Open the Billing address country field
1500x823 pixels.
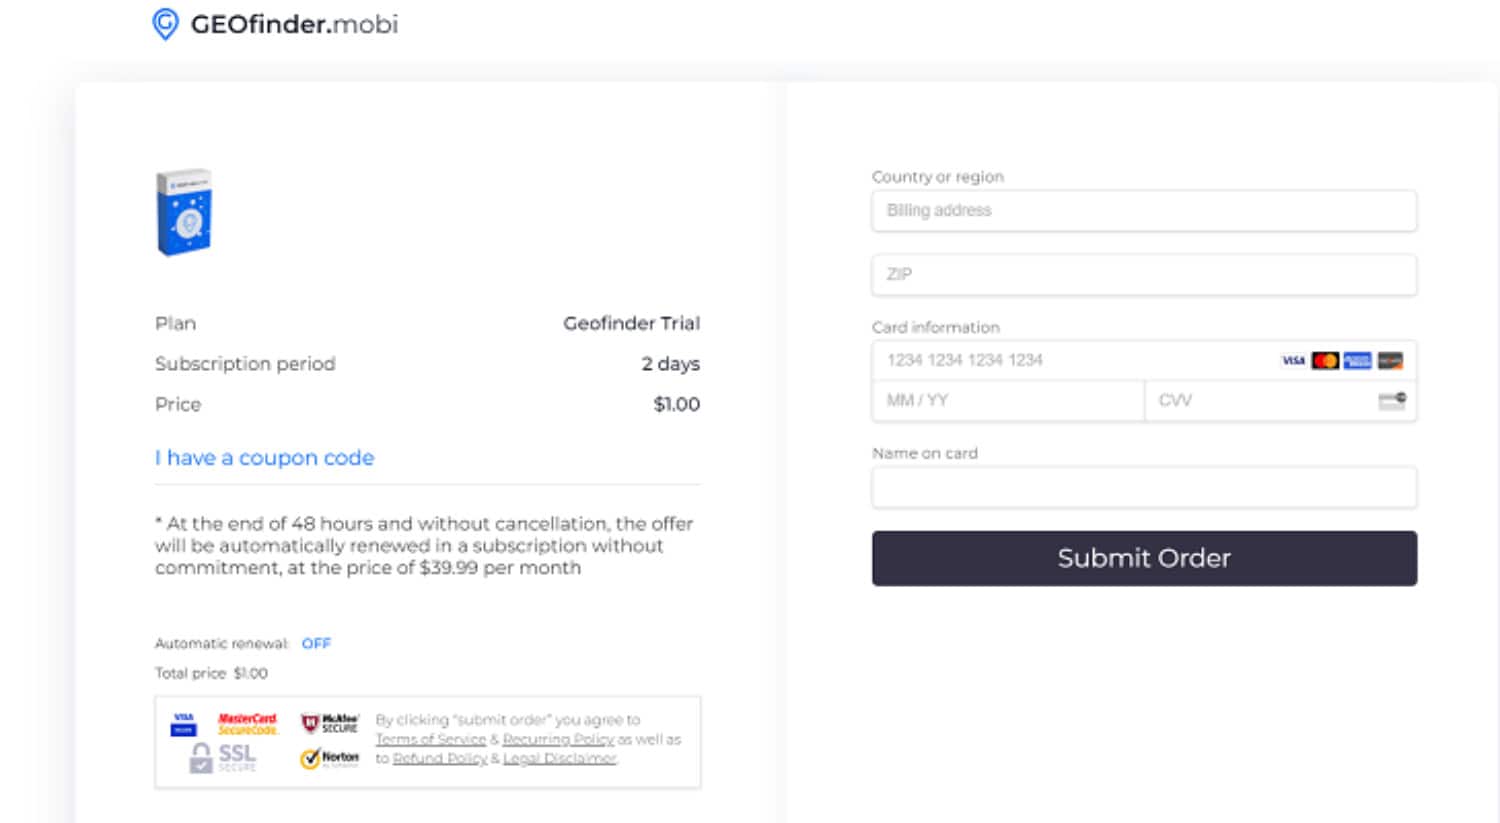point(1144,211)
